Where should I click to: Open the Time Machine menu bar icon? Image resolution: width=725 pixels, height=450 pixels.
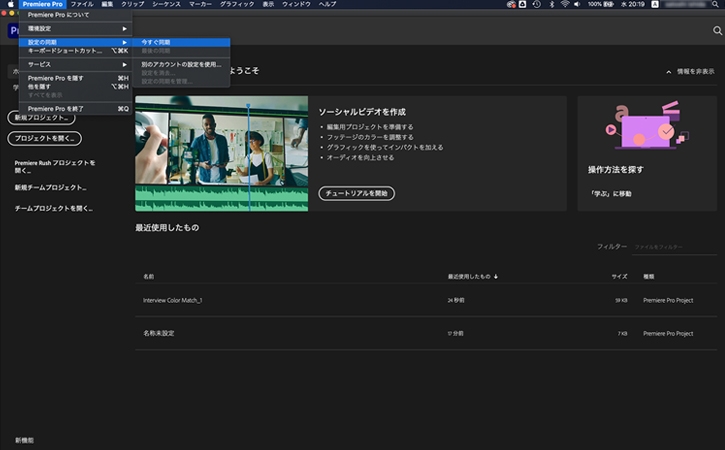[x=537, y=4]
